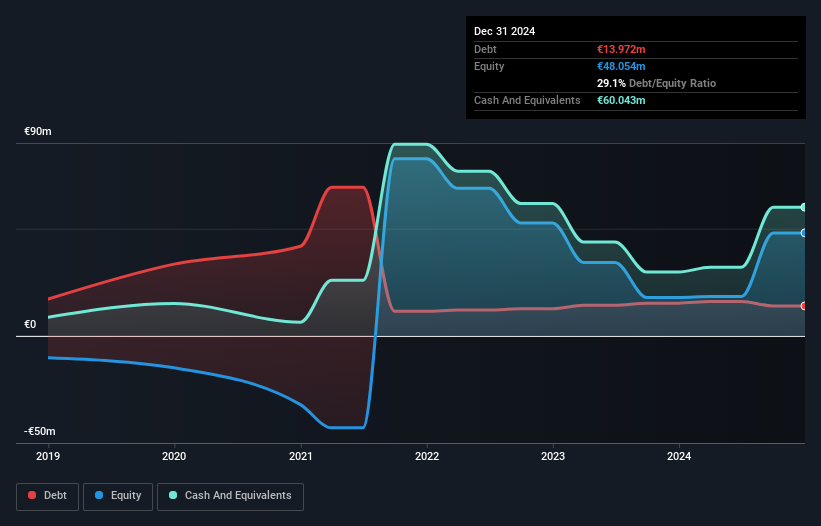Click the Debt row label in tooltip
The image size is (821, 526).
click(485, 49)
